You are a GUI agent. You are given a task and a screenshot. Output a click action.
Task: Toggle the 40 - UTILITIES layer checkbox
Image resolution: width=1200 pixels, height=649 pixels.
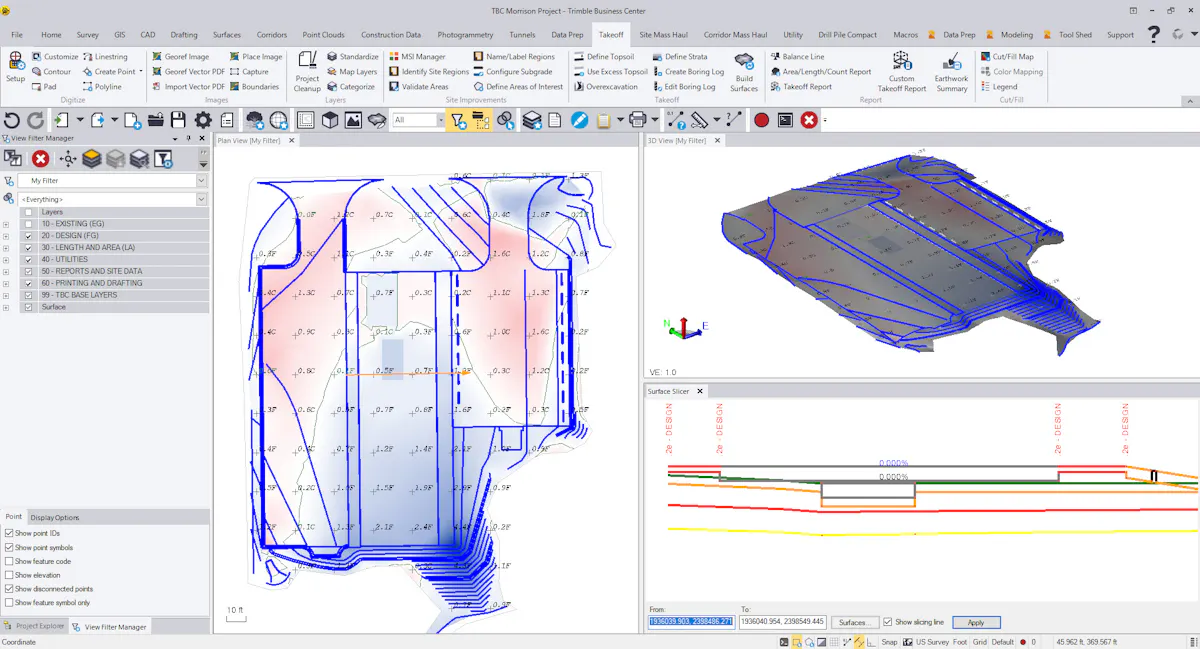coord(28,259)
